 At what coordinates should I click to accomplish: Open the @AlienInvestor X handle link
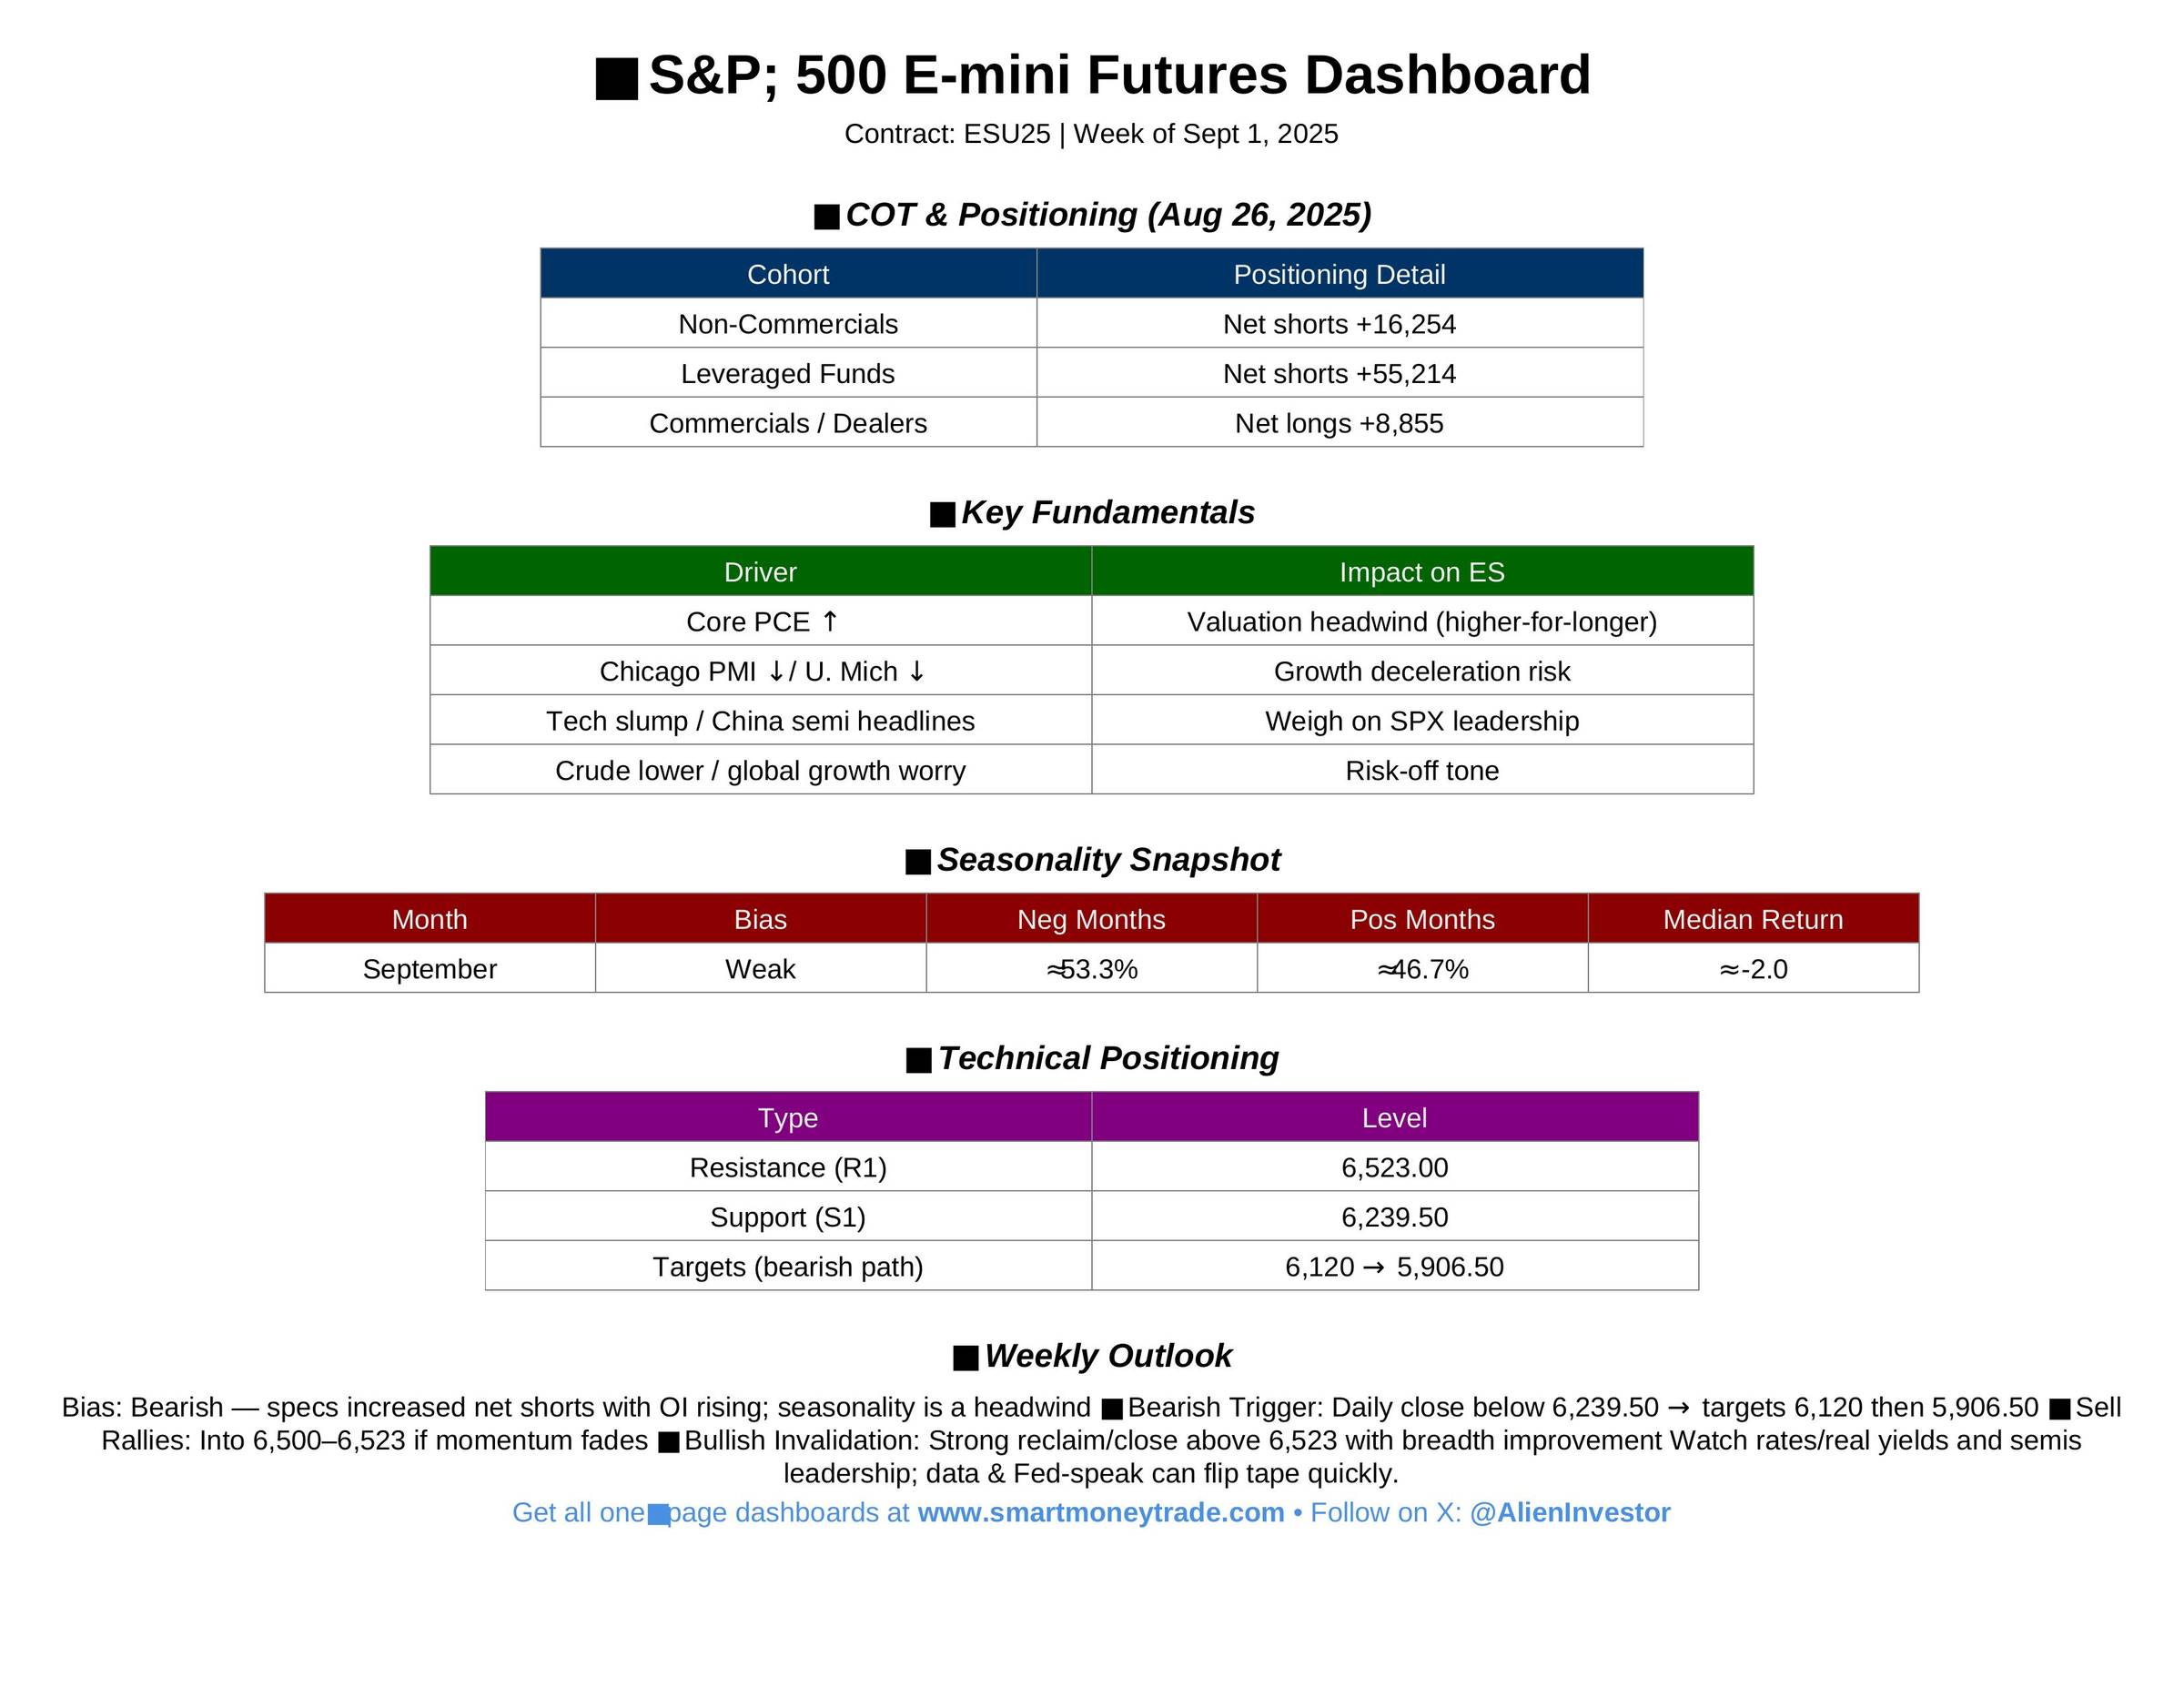coord(1569,1512)
